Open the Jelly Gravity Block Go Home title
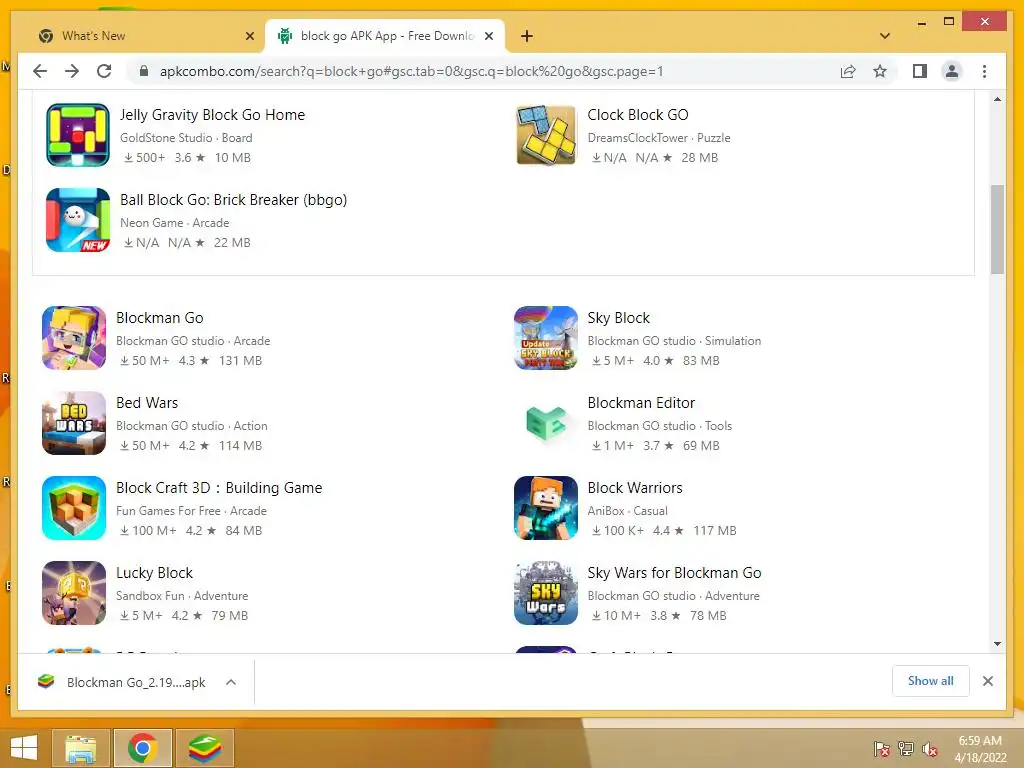Screen dimensions: 1024x768 tap(212, 115)
